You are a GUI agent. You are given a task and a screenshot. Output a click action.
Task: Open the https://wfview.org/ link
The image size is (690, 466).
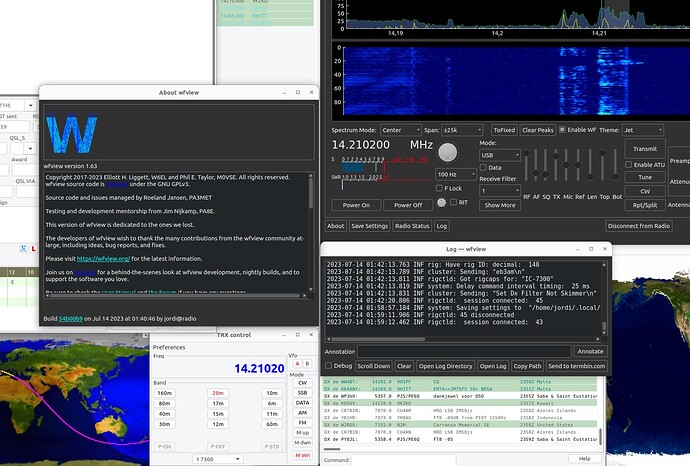pyautogui.click(x=103, y=259)
